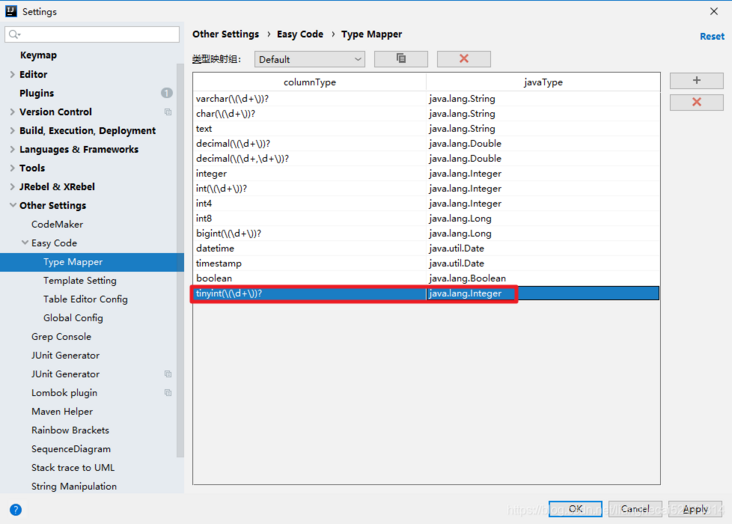Viewport: 732px width, 524px height.
Task: Close the Settings dialog window
Action: pyautogui.click(x=714, y=11)
